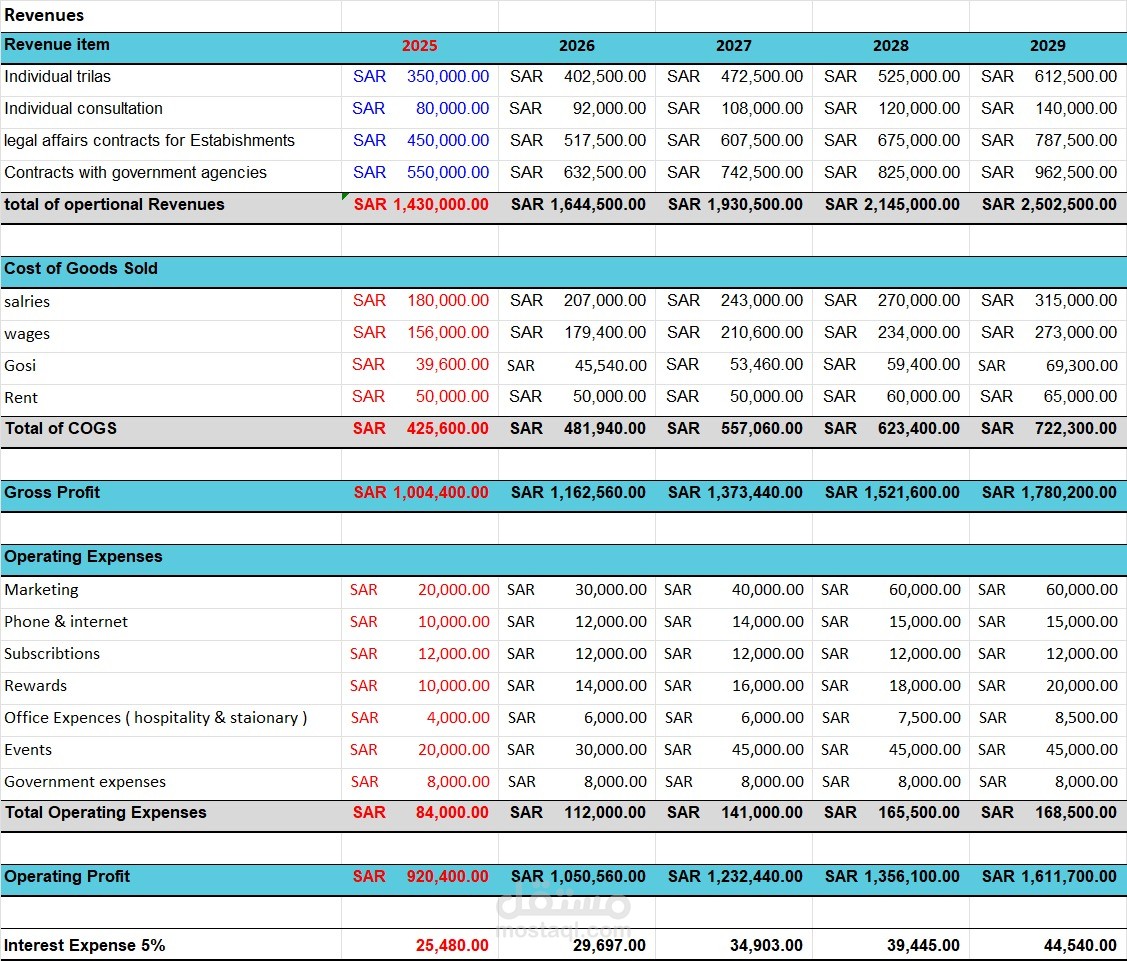Click 'legal affairs contracts for Estabishments' label
The width and height of the screenshot is (1127, 961).
pyautogui.click(x=150, y=140)
